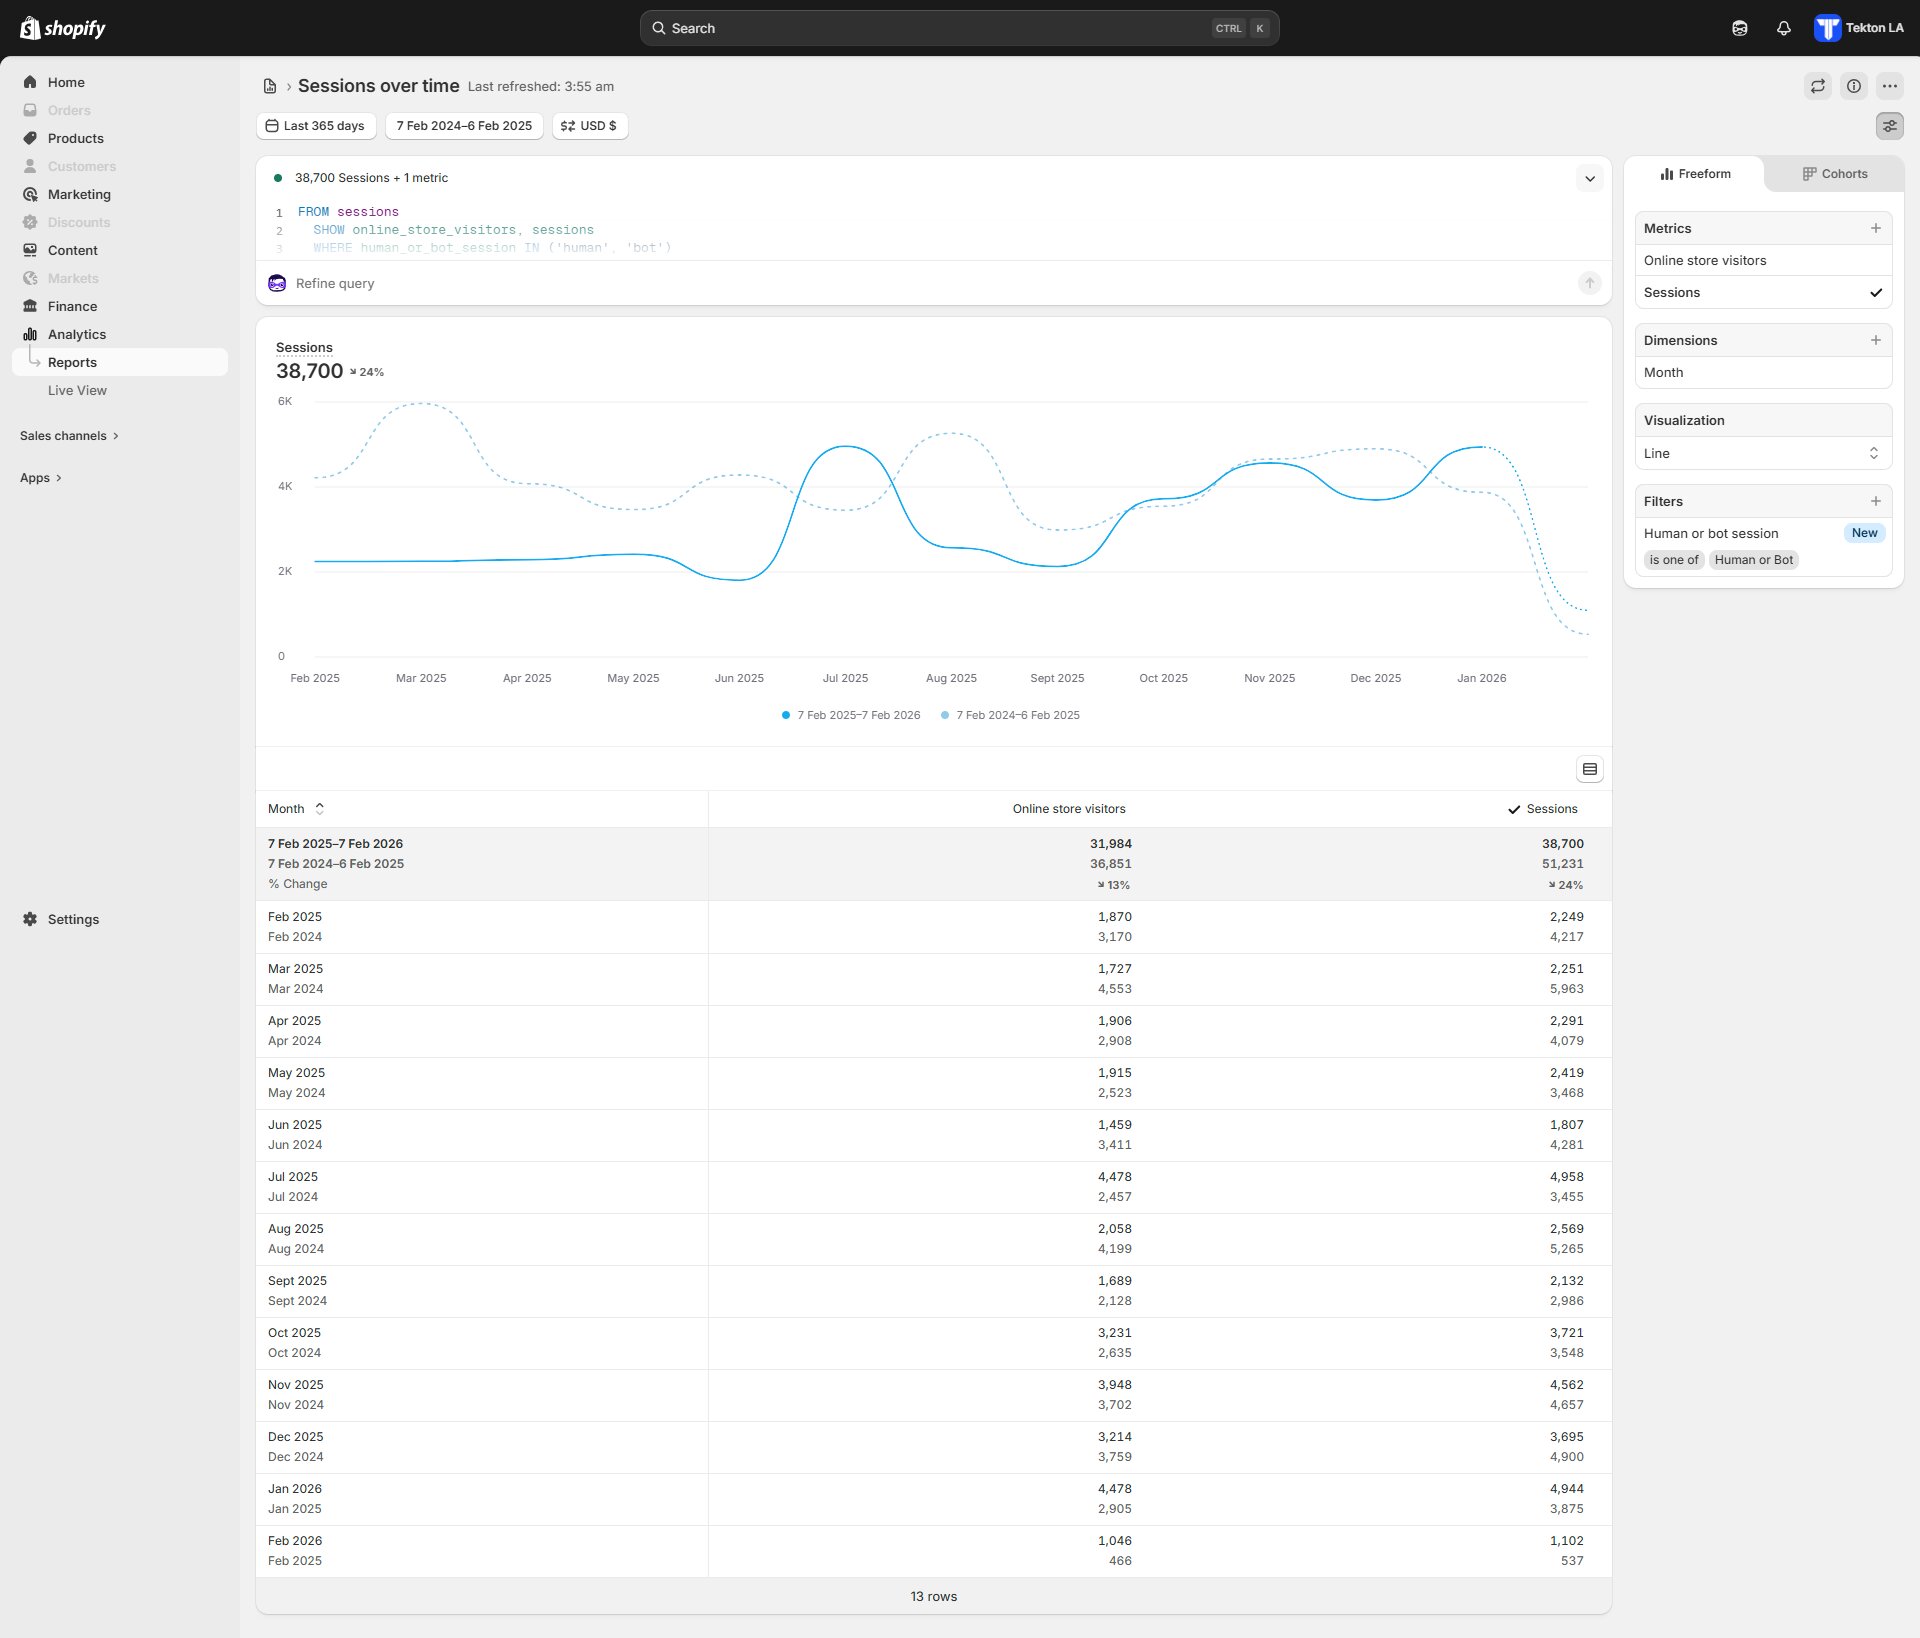Screen dimensions: 1920x1638
Task: Toggle the report settings side panel icon
Action: pos(1889,126)
